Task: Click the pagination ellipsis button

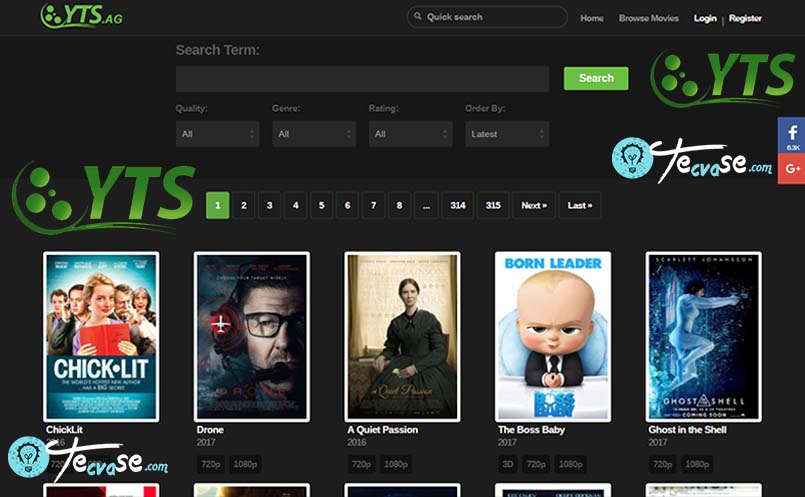Action: tap(426, 205)
